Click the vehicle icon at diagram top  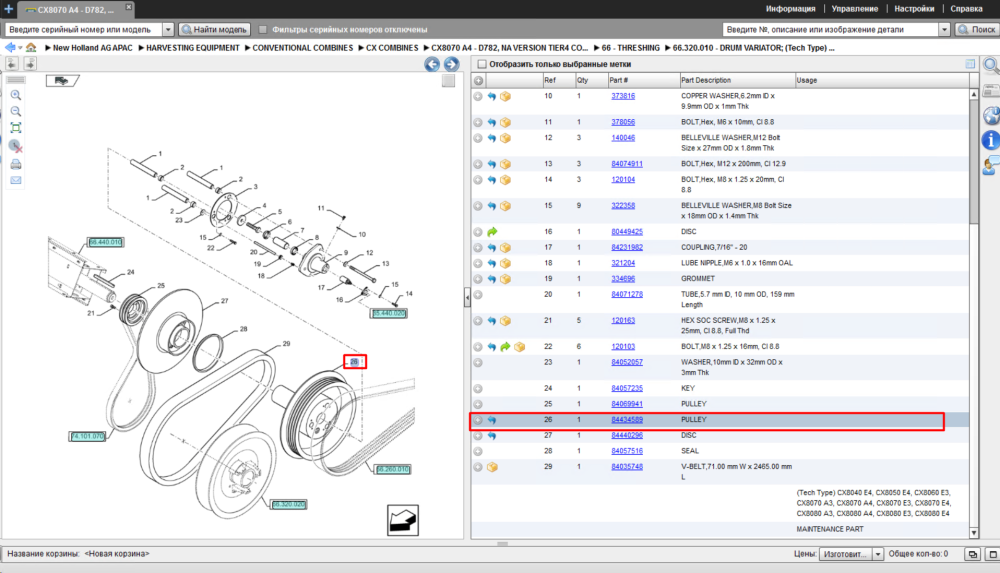pos(62,80)
